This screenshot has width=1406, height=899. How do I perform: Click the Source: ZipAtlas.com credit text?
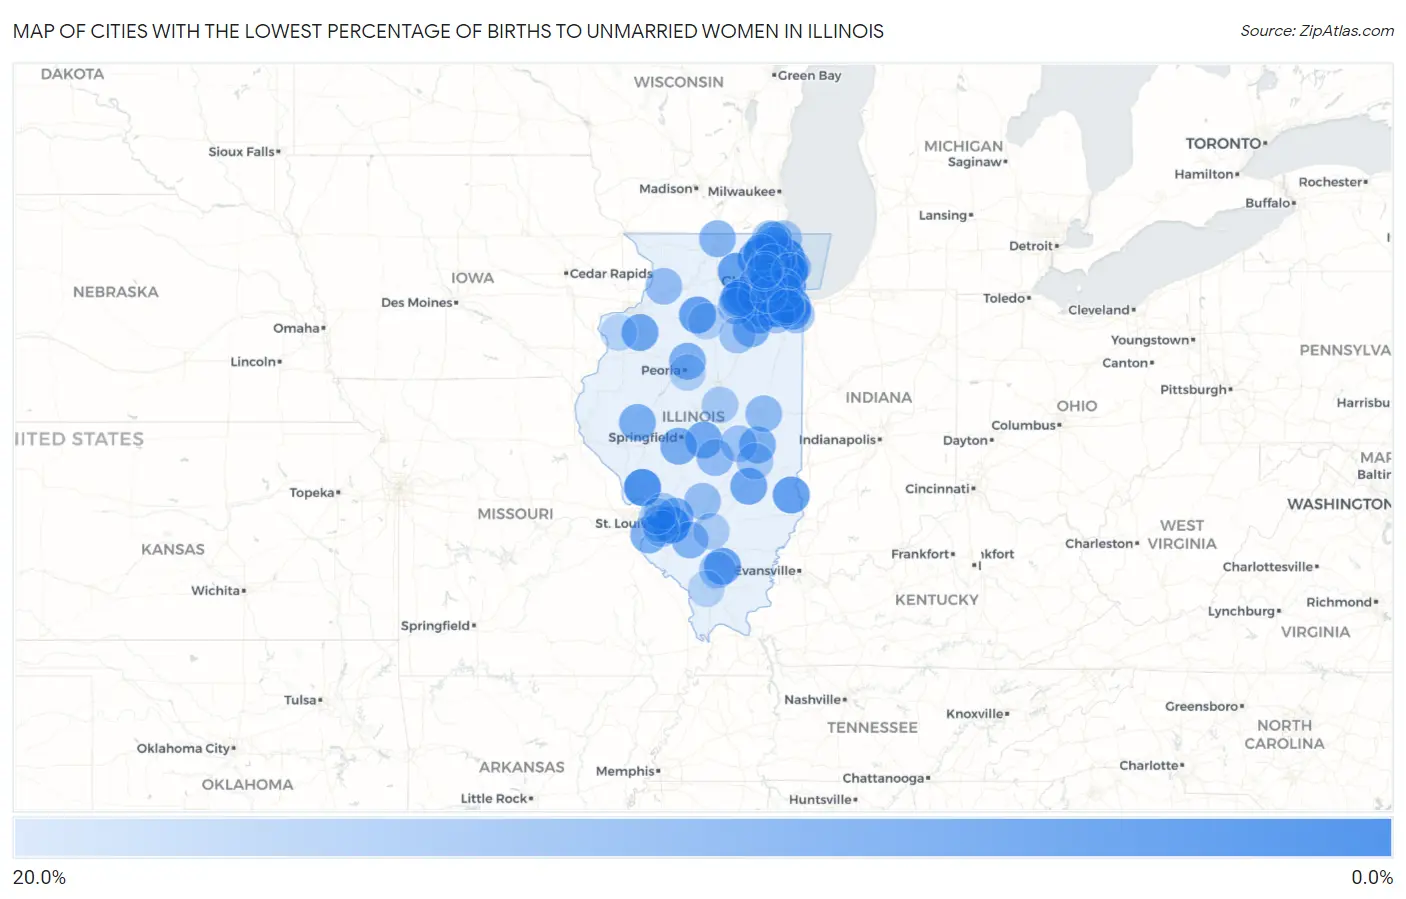(x=1317, y=31)
